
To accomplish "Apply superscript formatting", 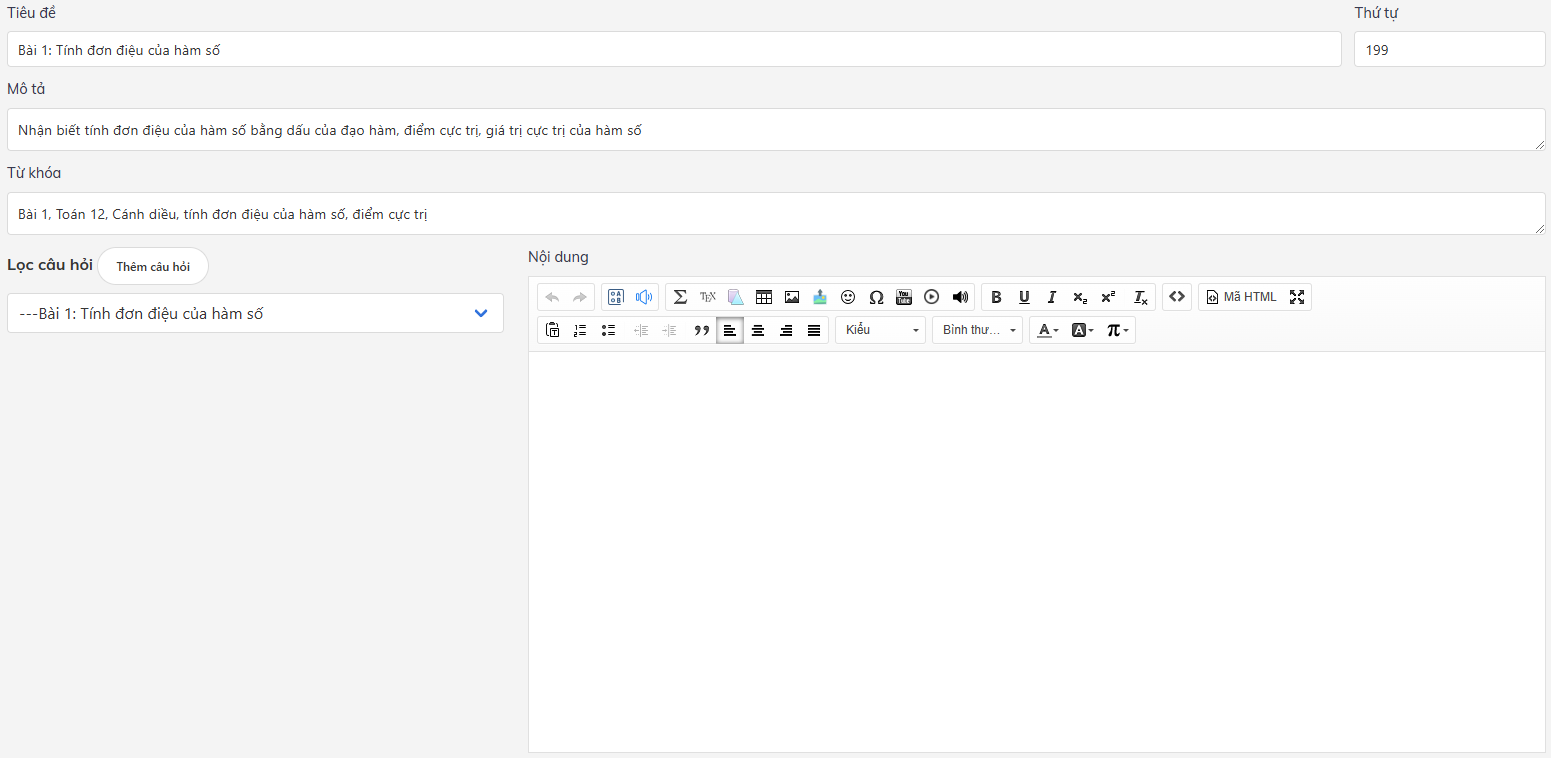I will (1108, 297).
